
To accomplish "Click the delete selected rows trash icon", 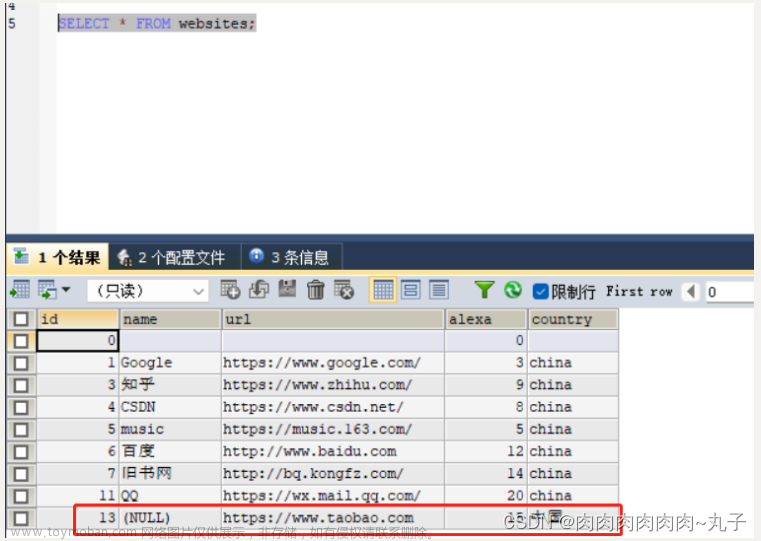I will [x=315, y=290].
